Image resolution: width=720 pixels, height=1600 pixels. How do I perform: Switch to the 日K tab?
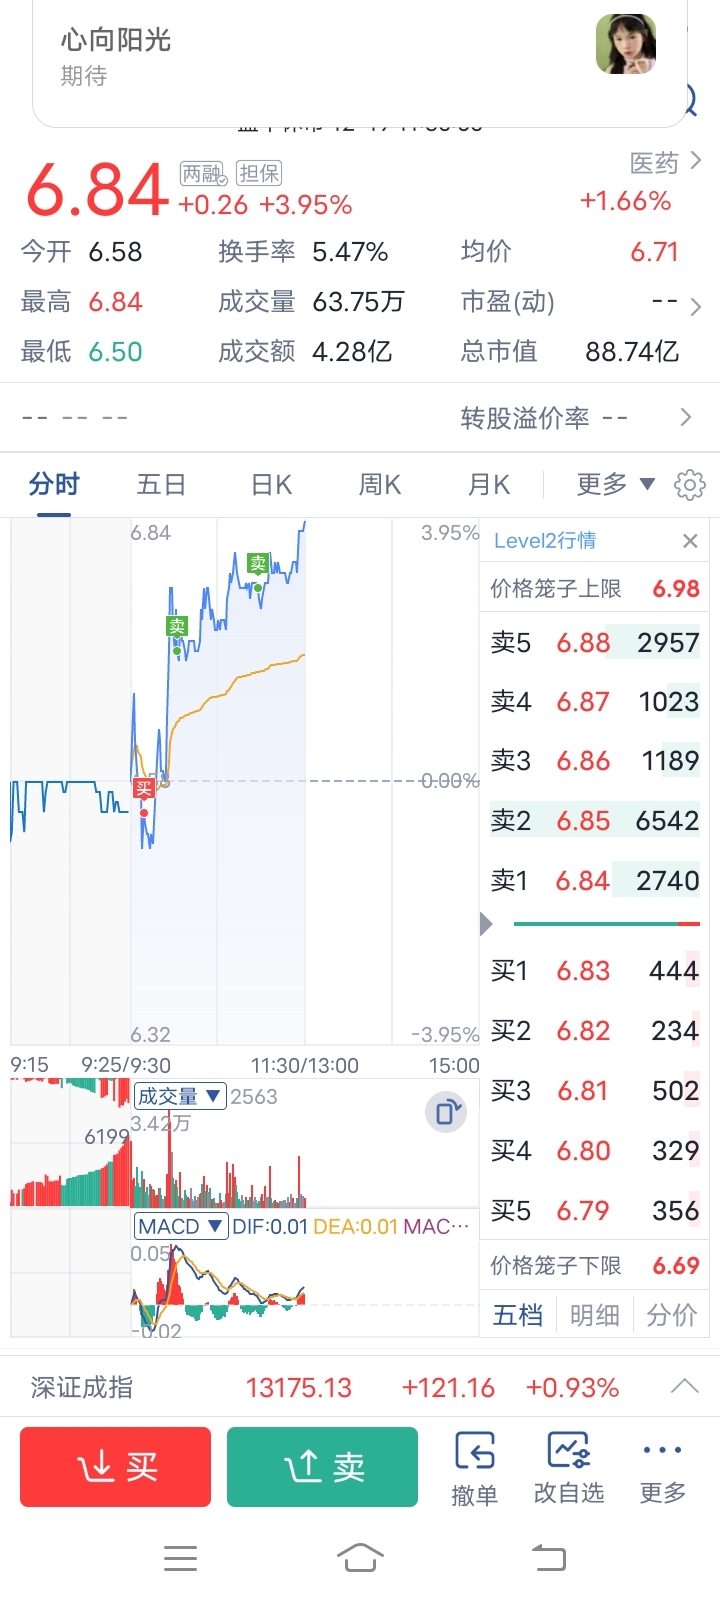pos(271,485)
